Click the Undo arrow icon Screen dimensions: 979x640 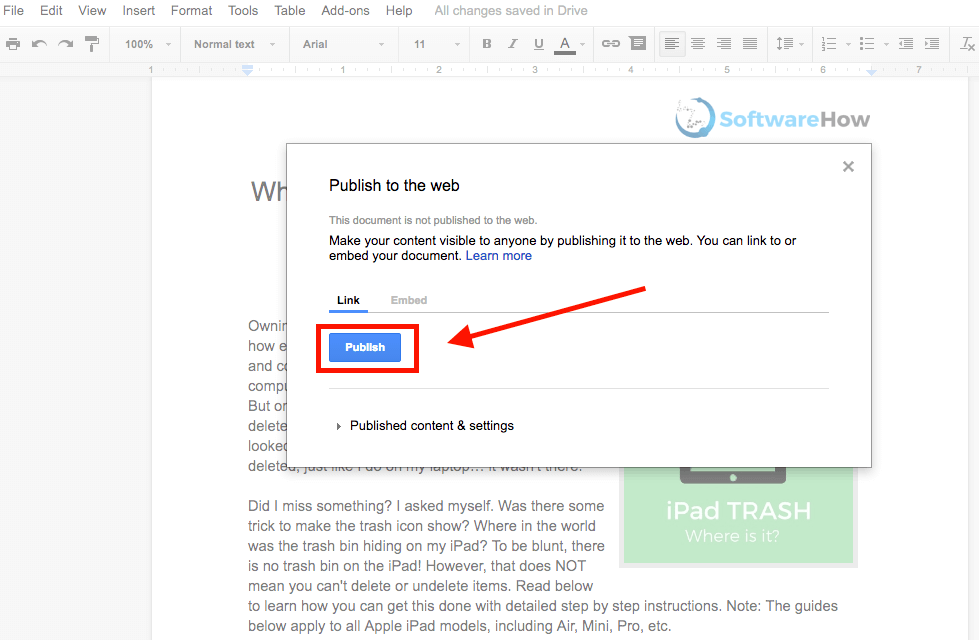(40, 44)
